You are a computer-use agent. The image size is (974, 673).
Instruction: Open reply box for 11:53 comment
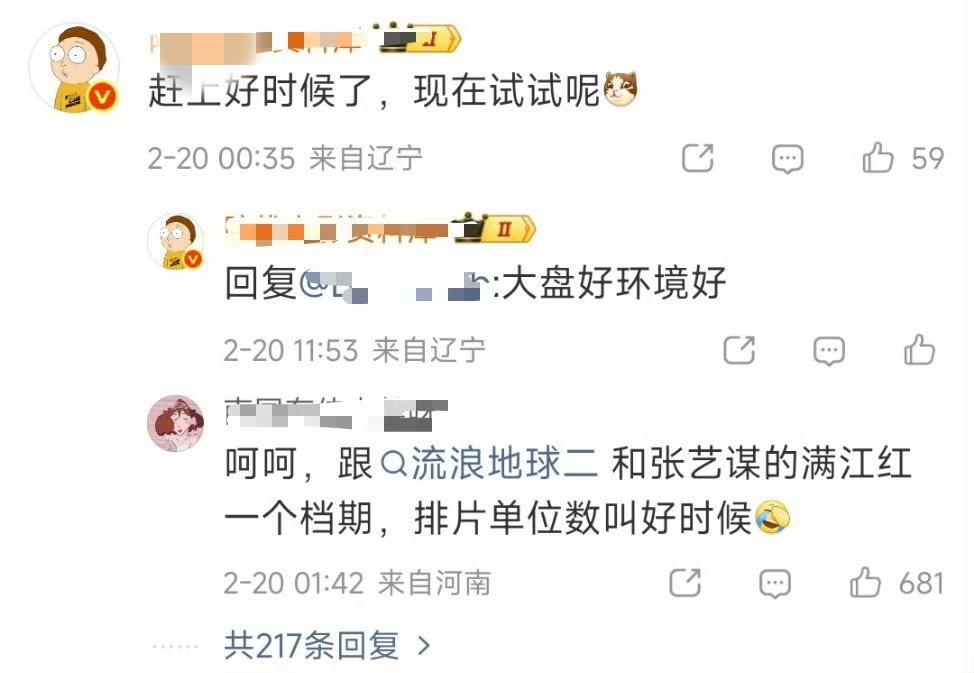[829, 350]
